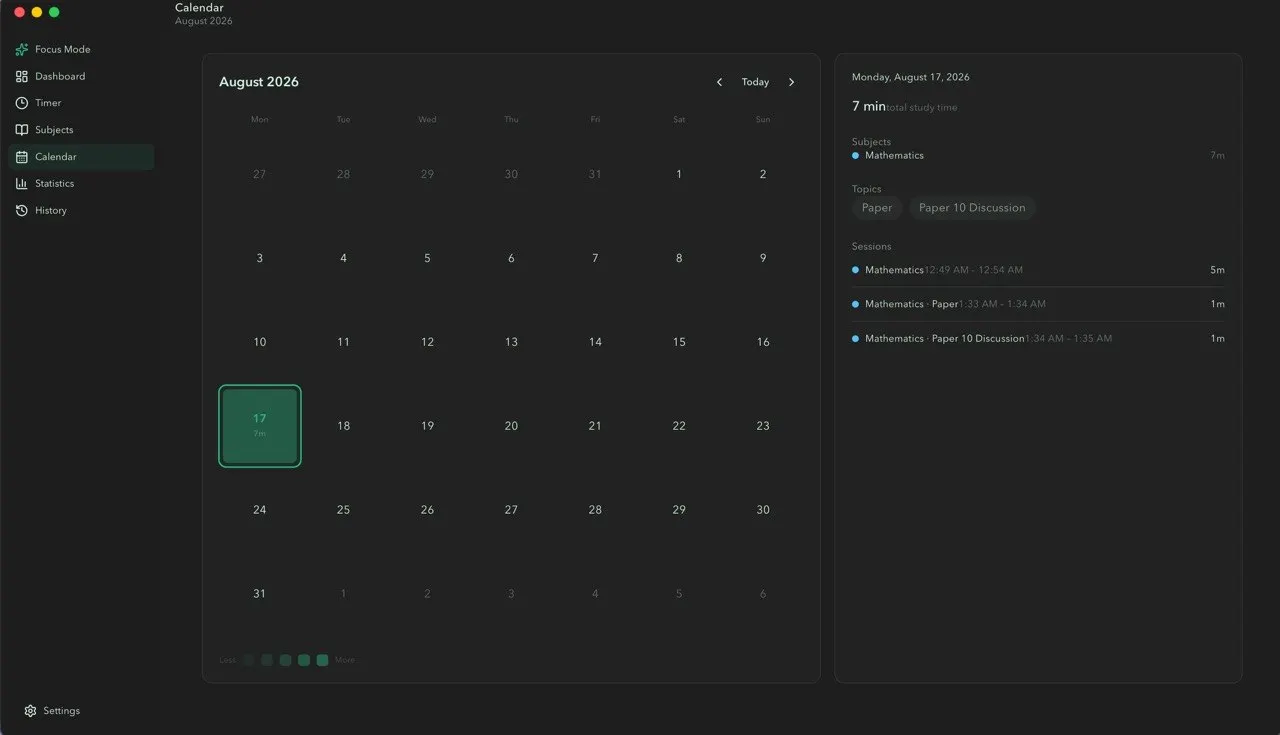Select August 5 in calendar
Image resolution: width=1280 pixels, height=735 pixels.
coord(427,258)
